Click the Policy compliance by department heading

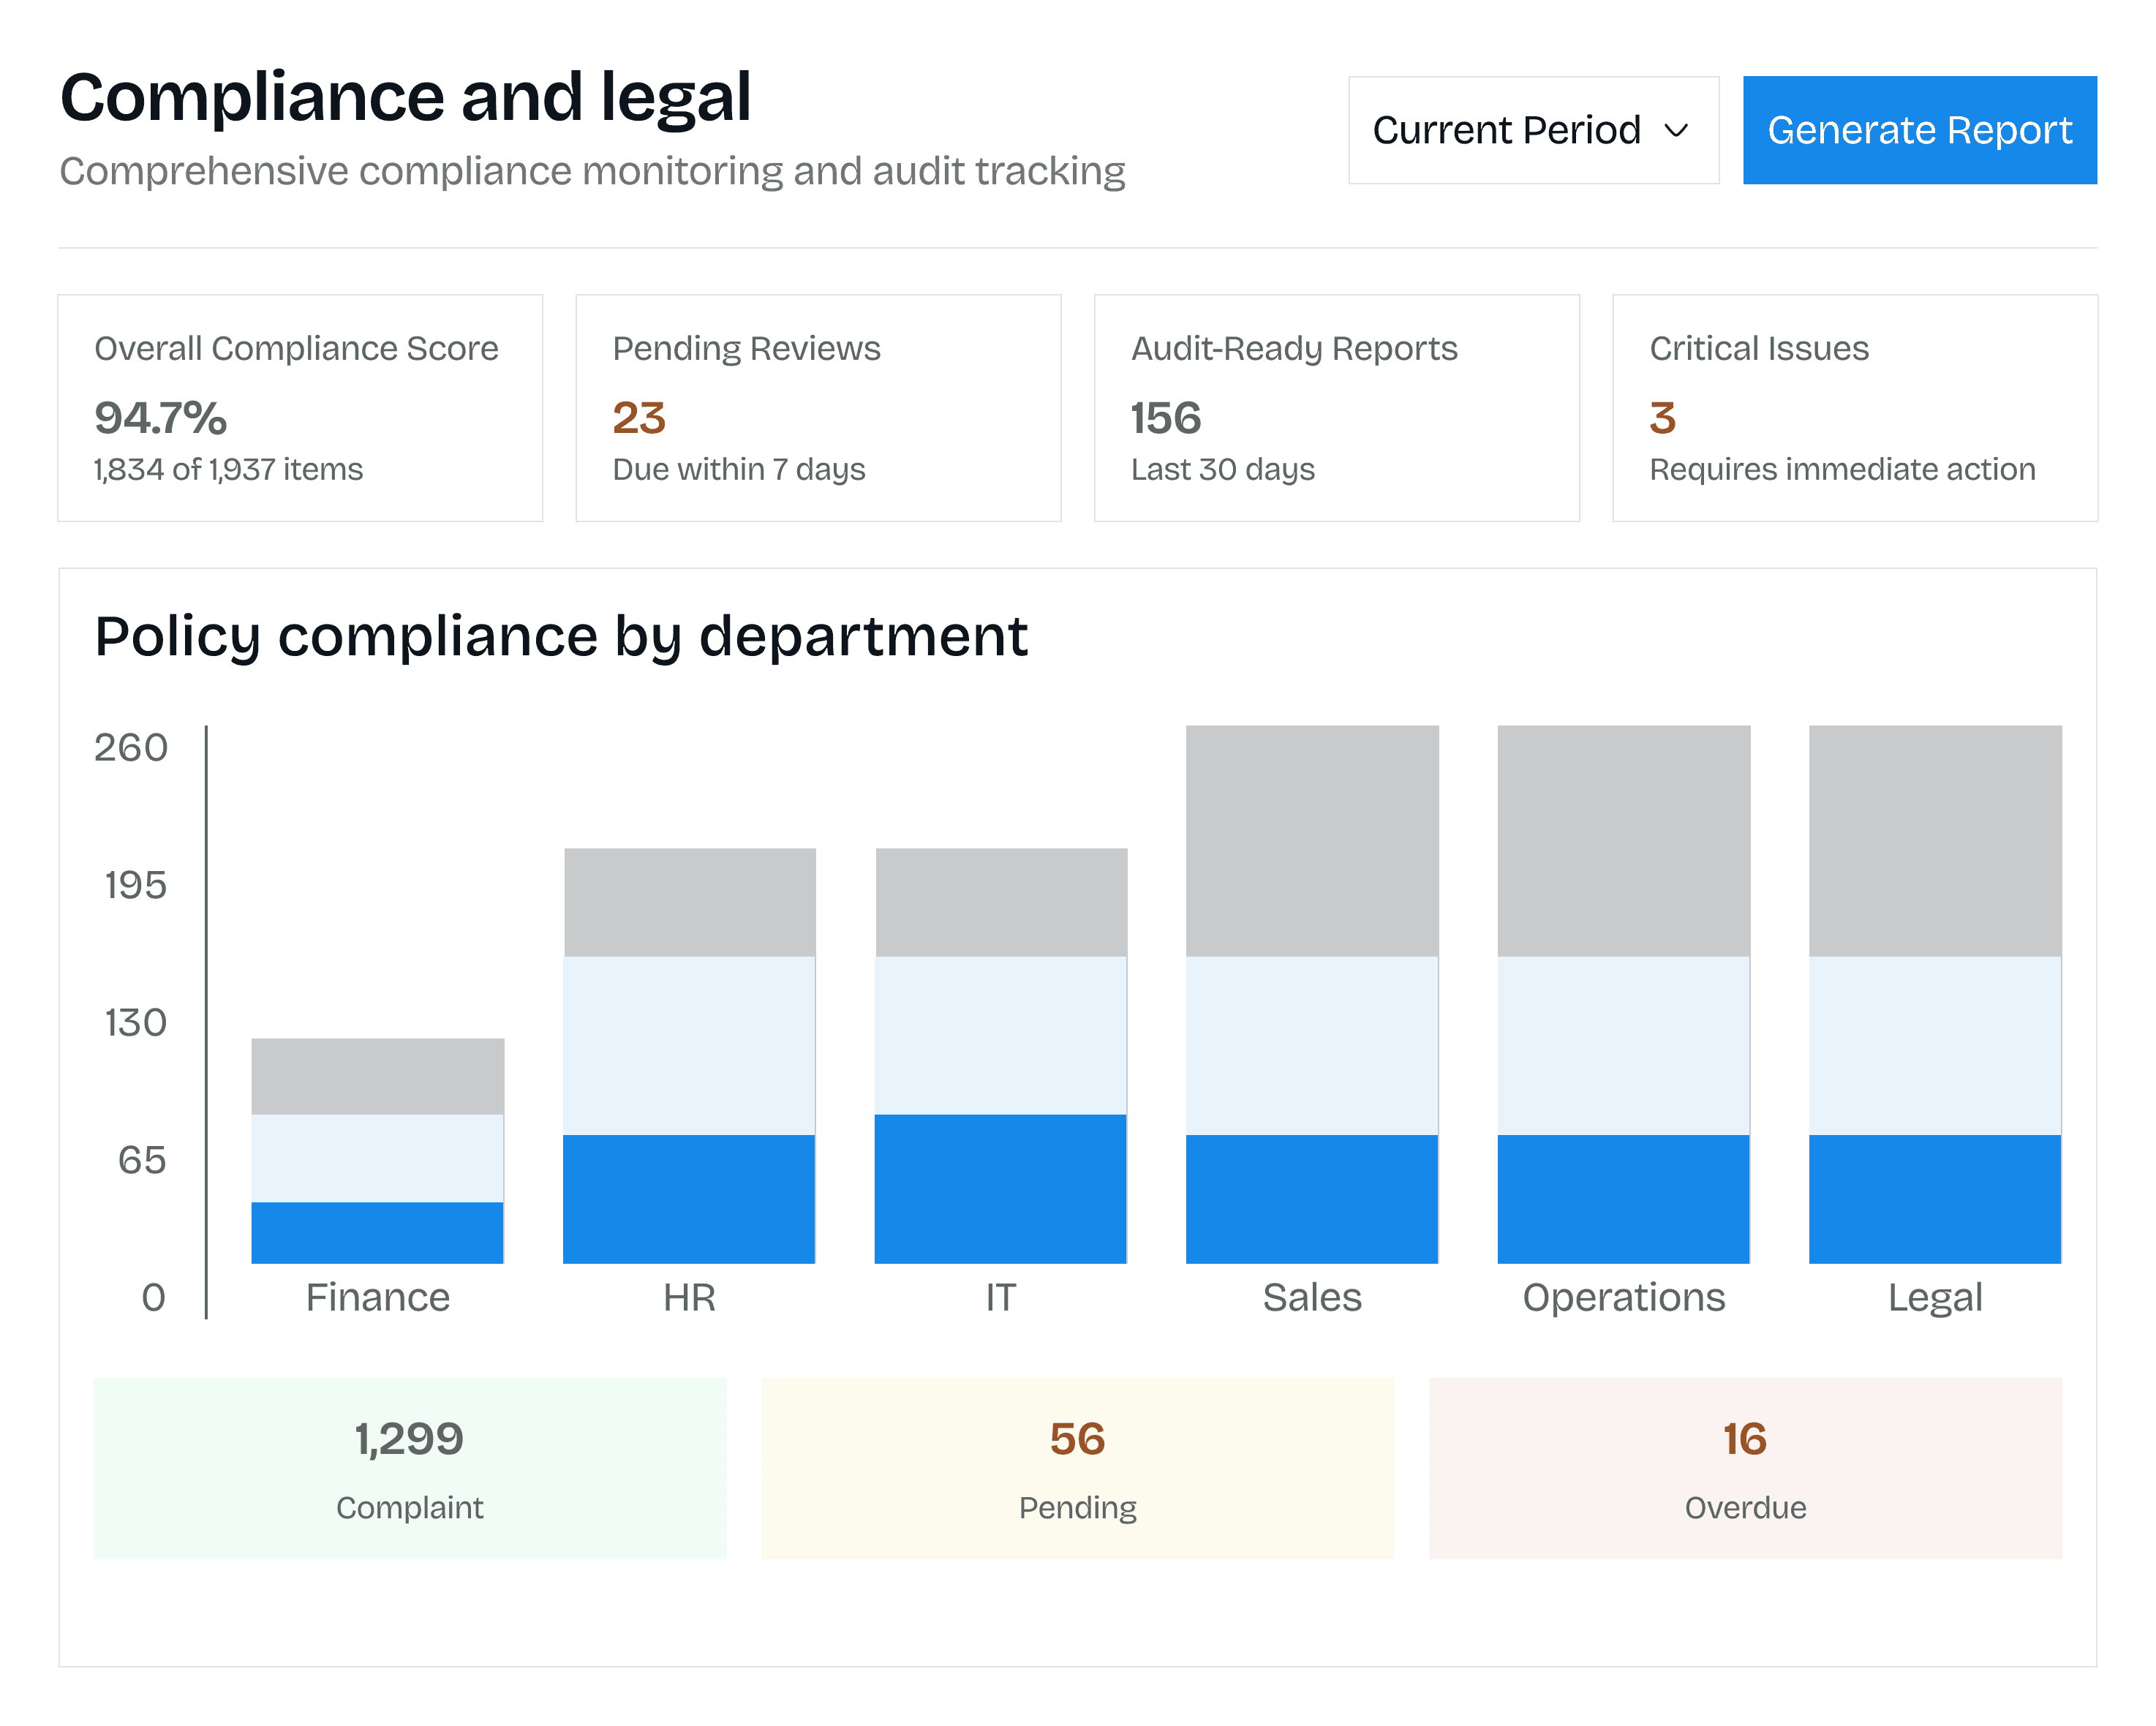[x=561, y=636]
